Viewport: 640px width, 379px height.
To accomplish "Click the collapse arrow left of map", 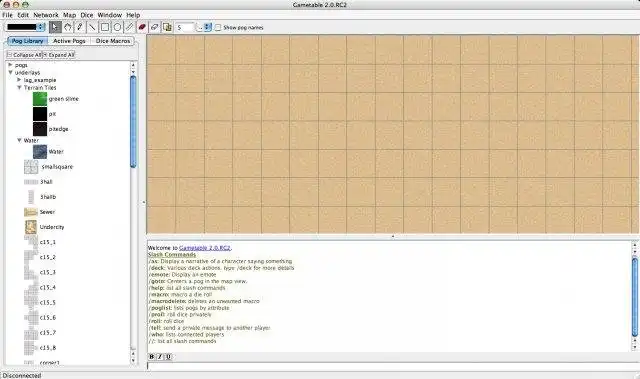I will pos(143,202).
